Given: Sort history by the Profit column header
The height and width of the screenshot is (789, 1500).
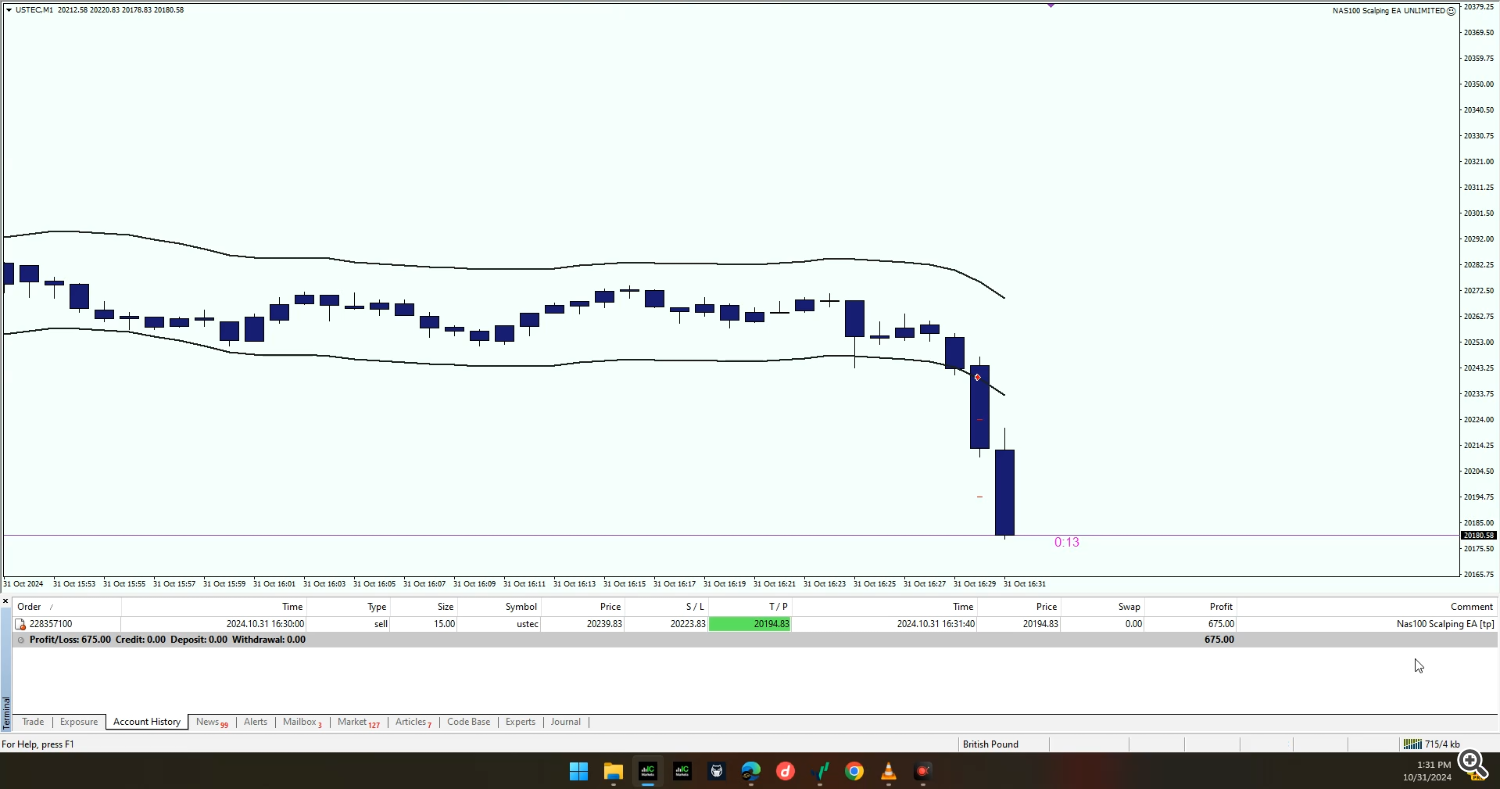Looking at the screenshot, I should [1220, 607].
